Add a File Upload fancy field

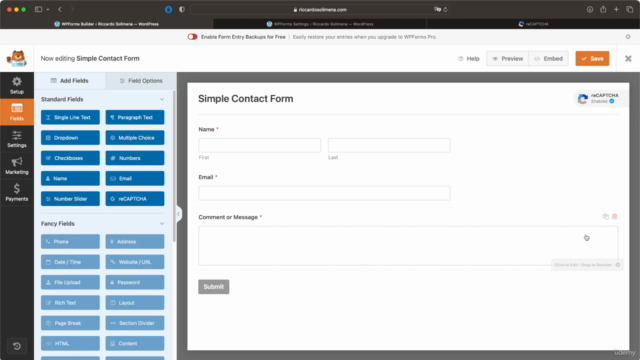70,282
